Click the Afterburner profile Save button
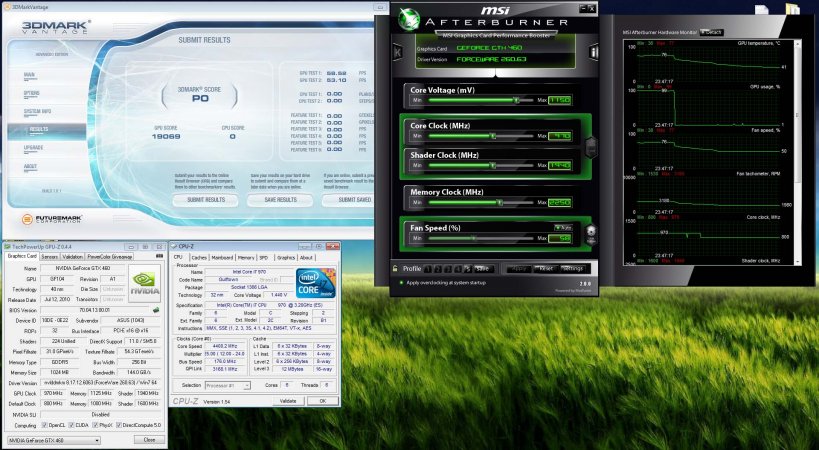This screenshot has width=819, height=450. point(483,269)
